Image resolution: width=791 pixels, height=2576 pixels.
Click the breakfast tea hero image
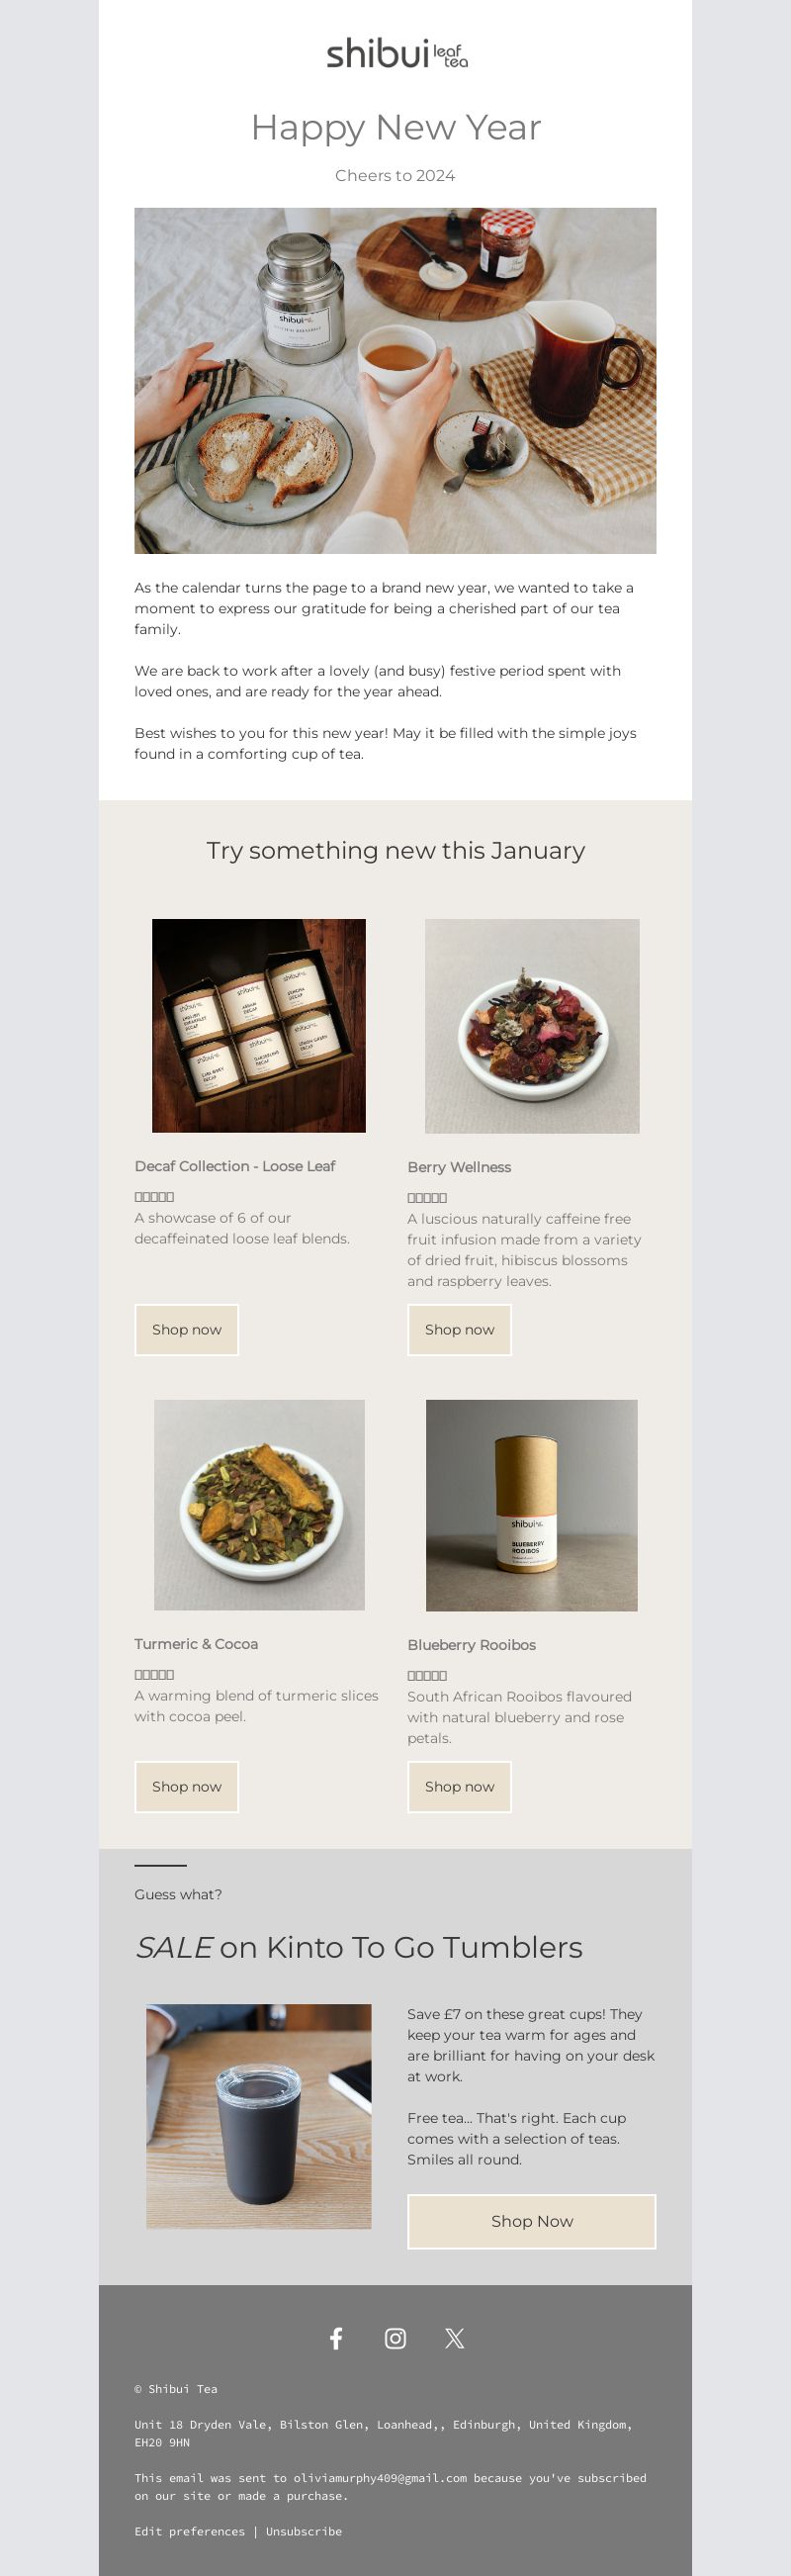click(x=395, y=381)
